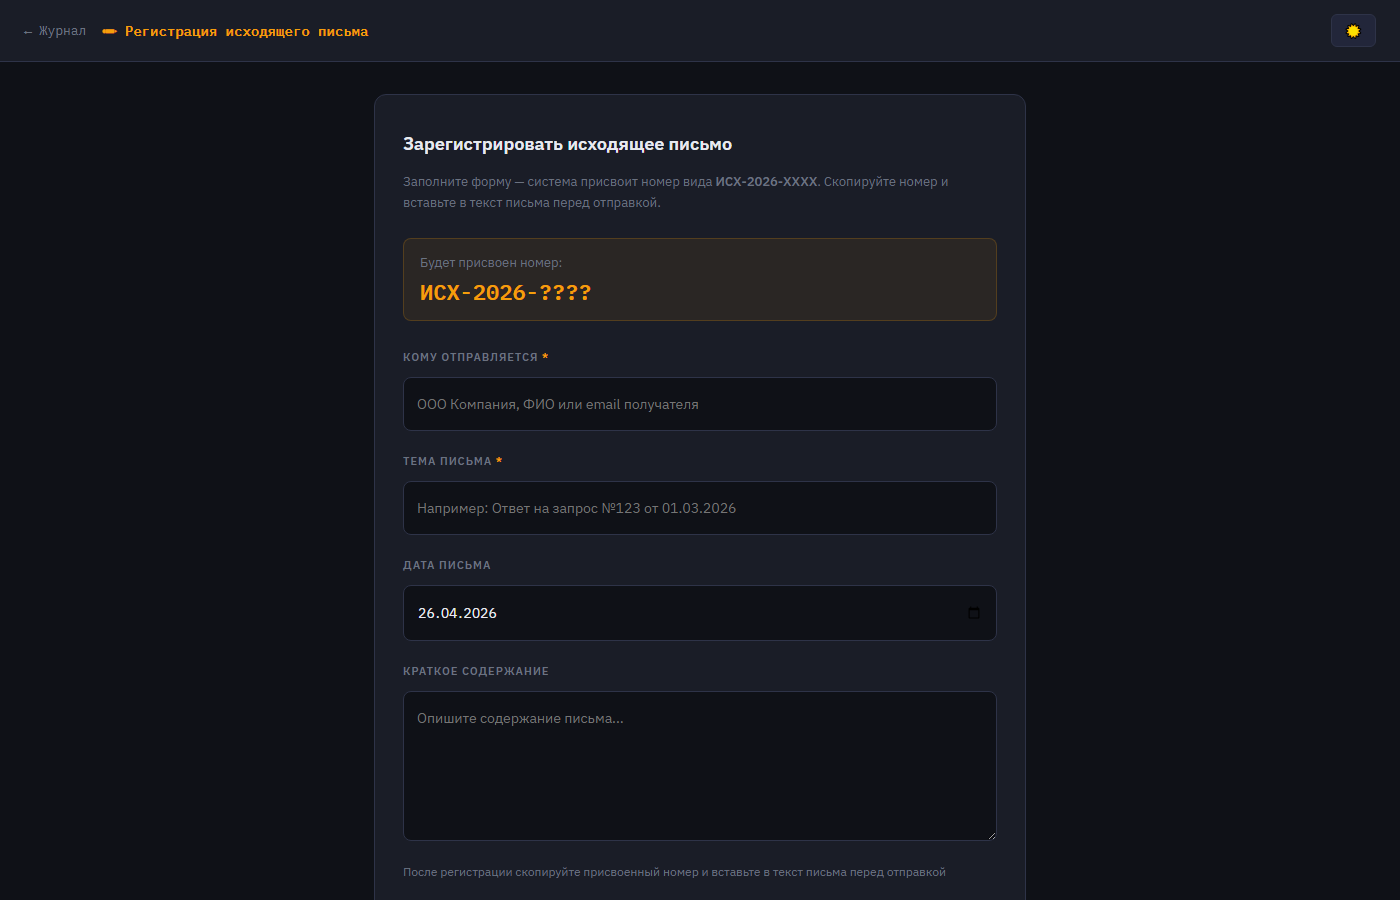Focus the 'Кому отправляется' recipient field
The height and width of the screenshot is (900, 1400).
(700, 404)
